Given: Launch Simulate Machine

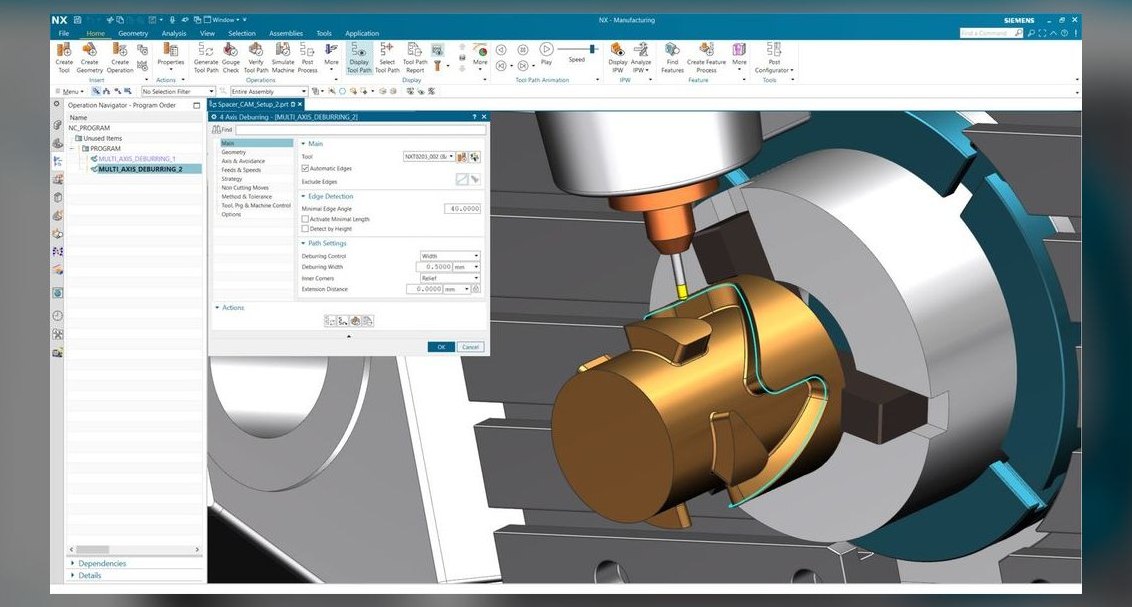Looking at the screenshot, I should tap(283, 57).
